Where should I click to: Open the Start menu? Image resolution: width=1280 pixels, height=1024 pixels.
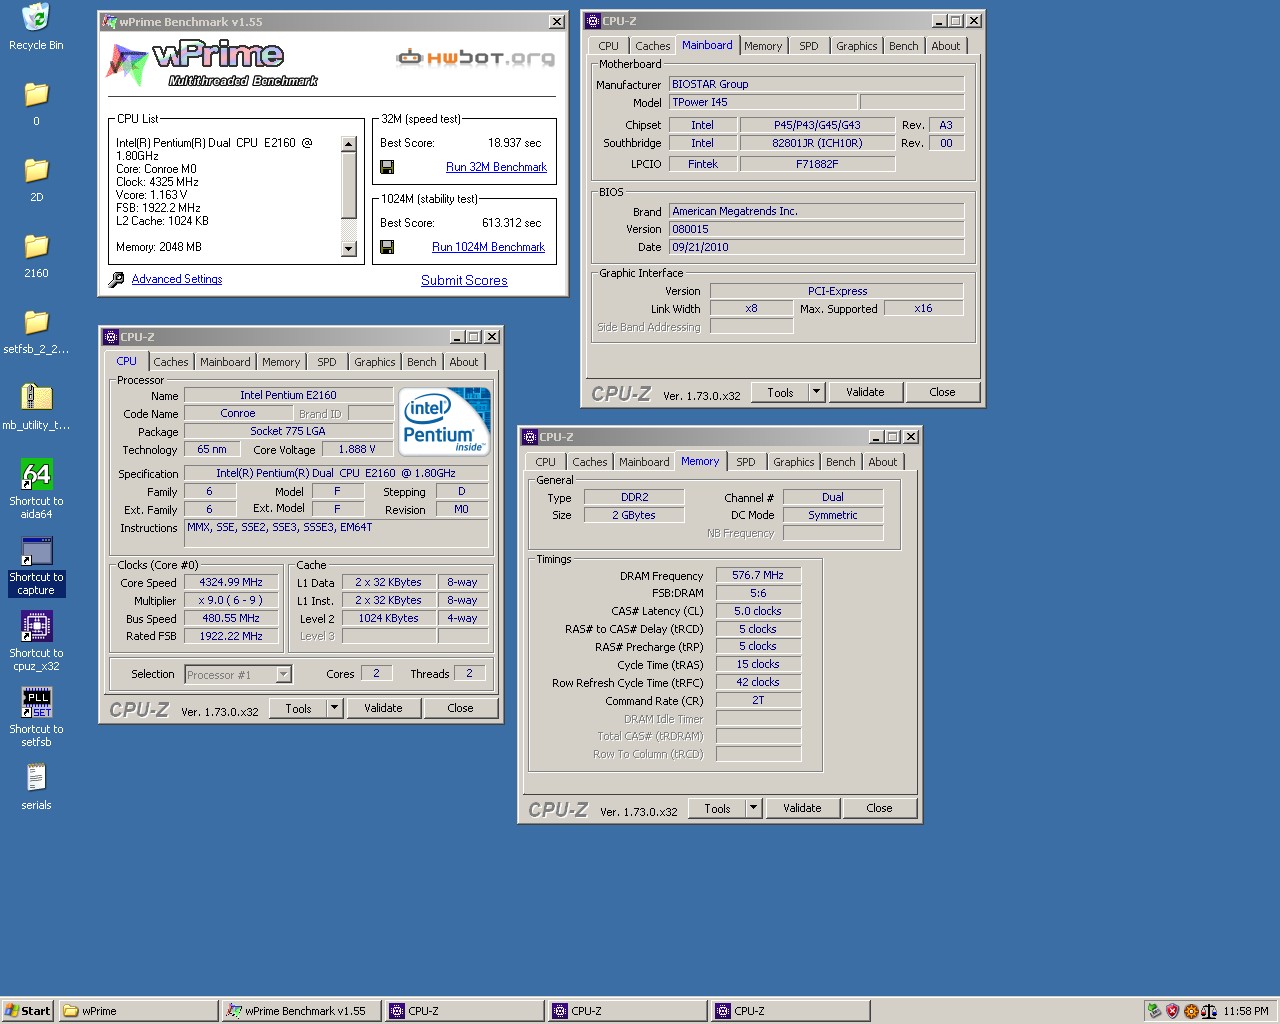28,1011
